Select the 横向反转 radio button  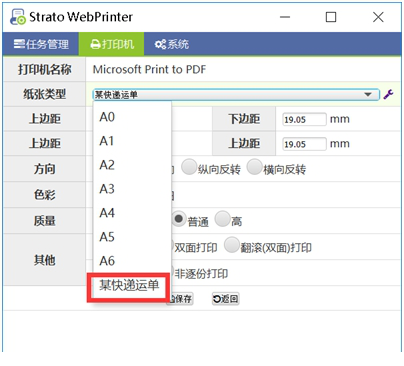(x=255, y=167)
